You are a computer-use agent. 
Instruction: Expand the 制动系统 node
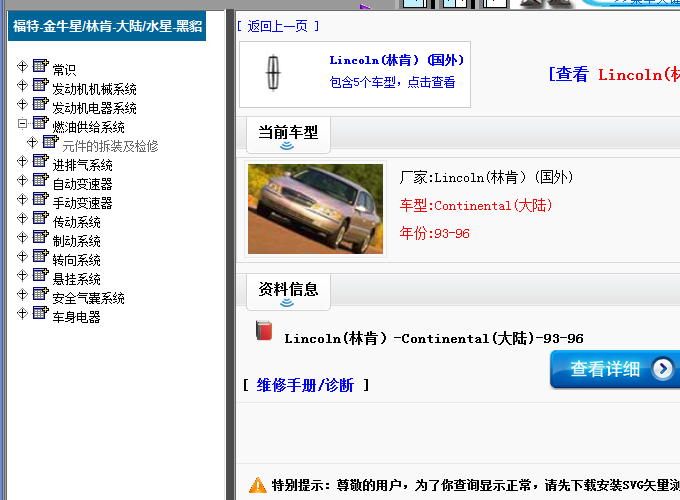click(23, 238)
